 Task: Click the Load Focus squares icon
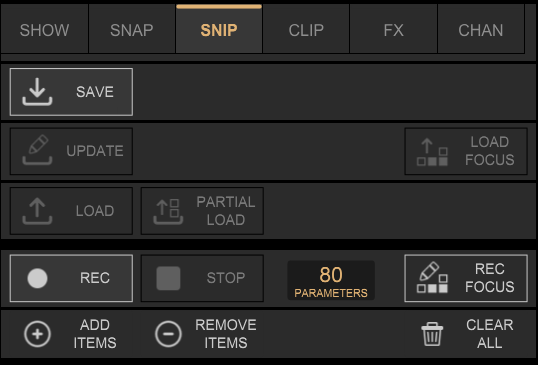click(432, 152)
